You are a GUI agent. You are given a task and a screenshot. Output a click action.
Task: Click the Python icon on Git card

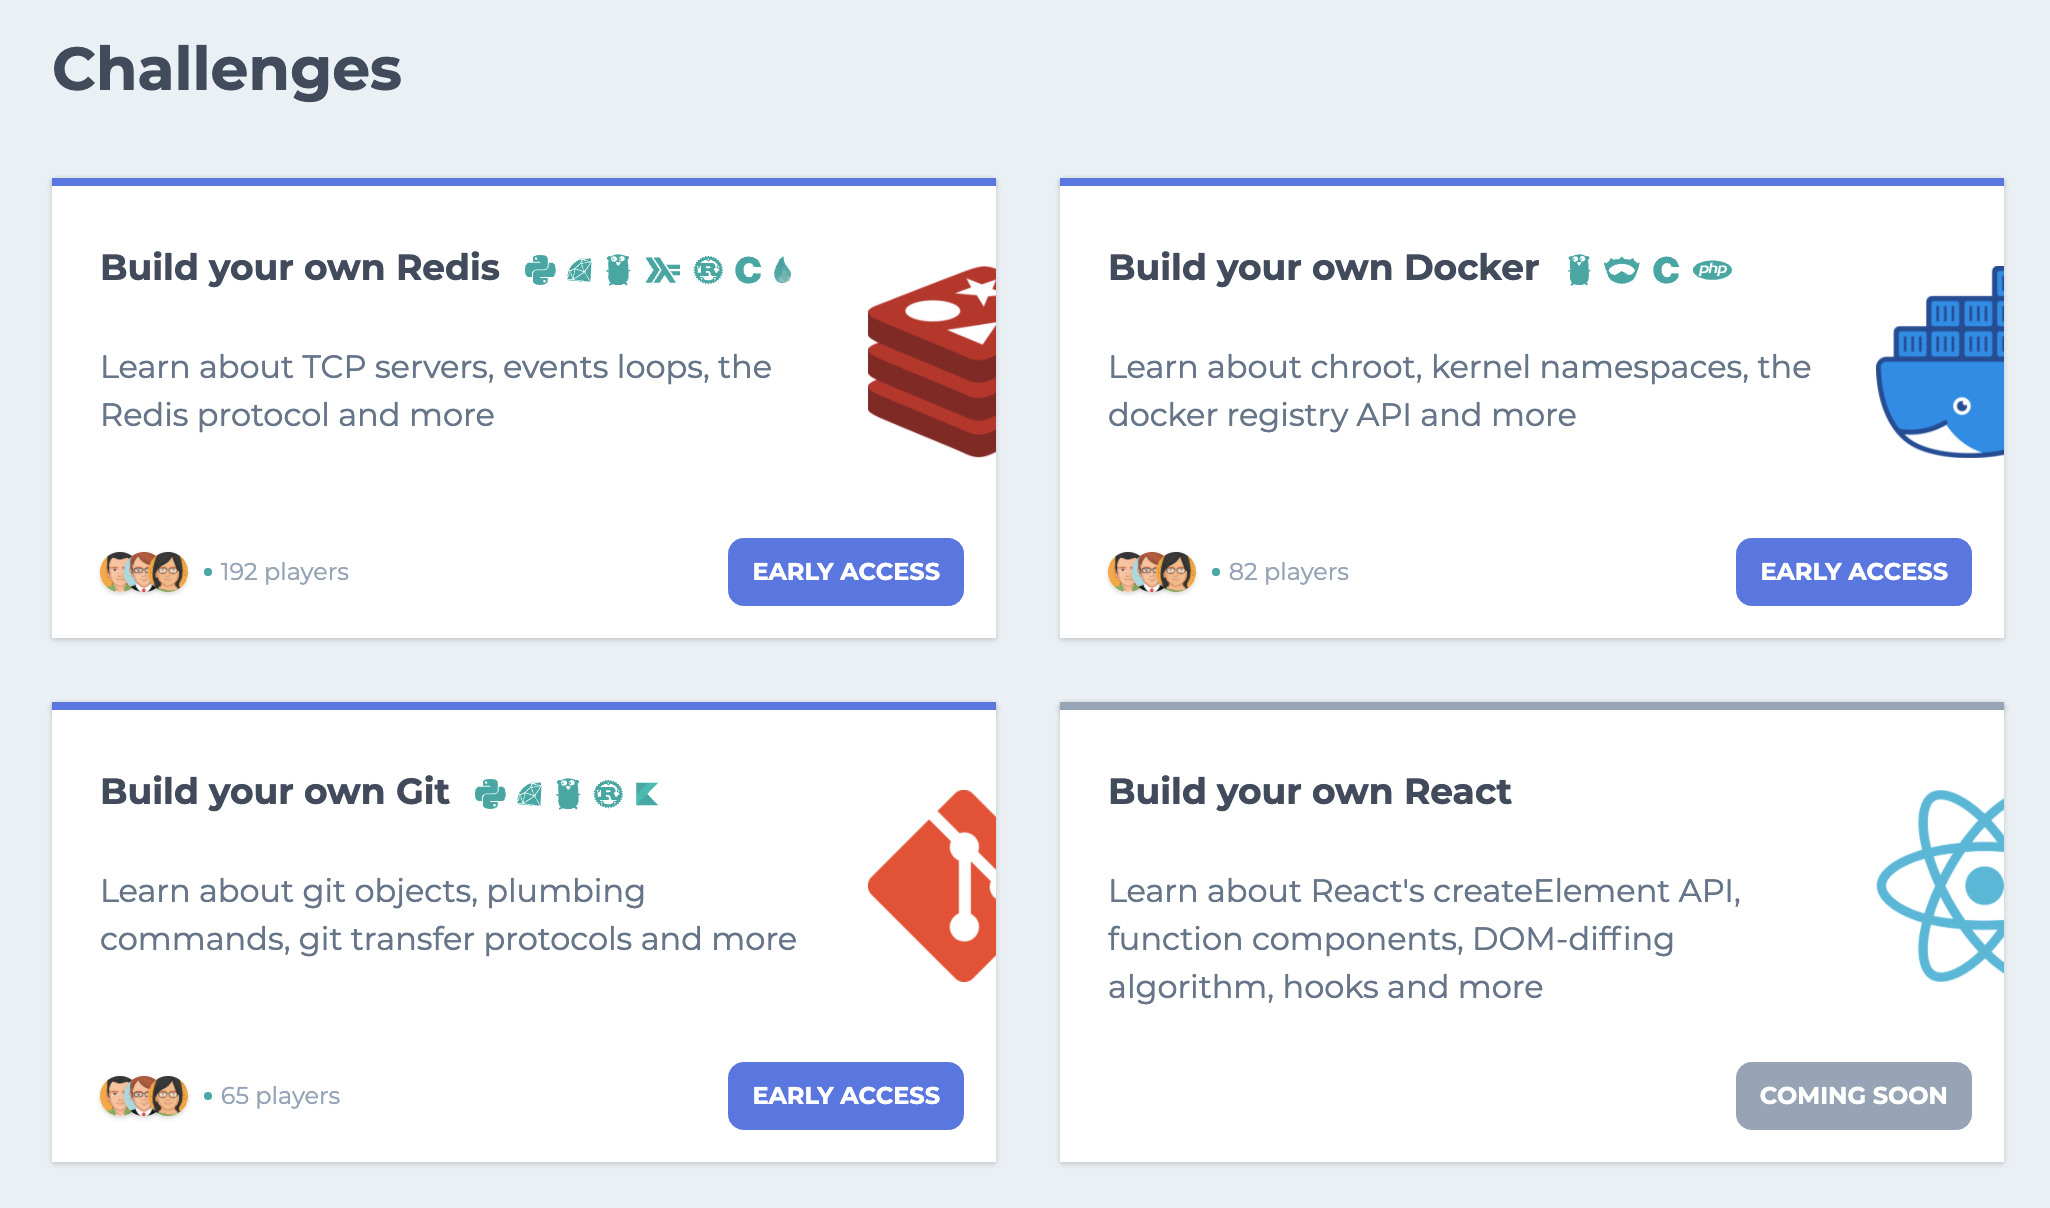coord(490,794)
